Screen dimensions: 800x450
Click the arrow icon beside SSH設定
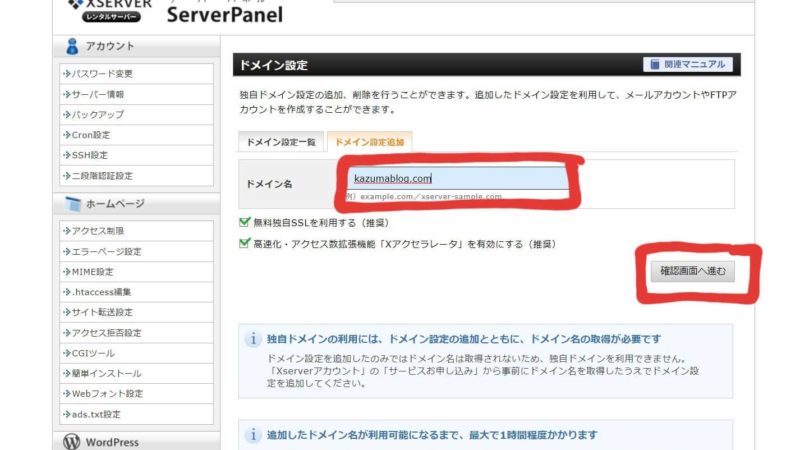(x=66, y=155)
